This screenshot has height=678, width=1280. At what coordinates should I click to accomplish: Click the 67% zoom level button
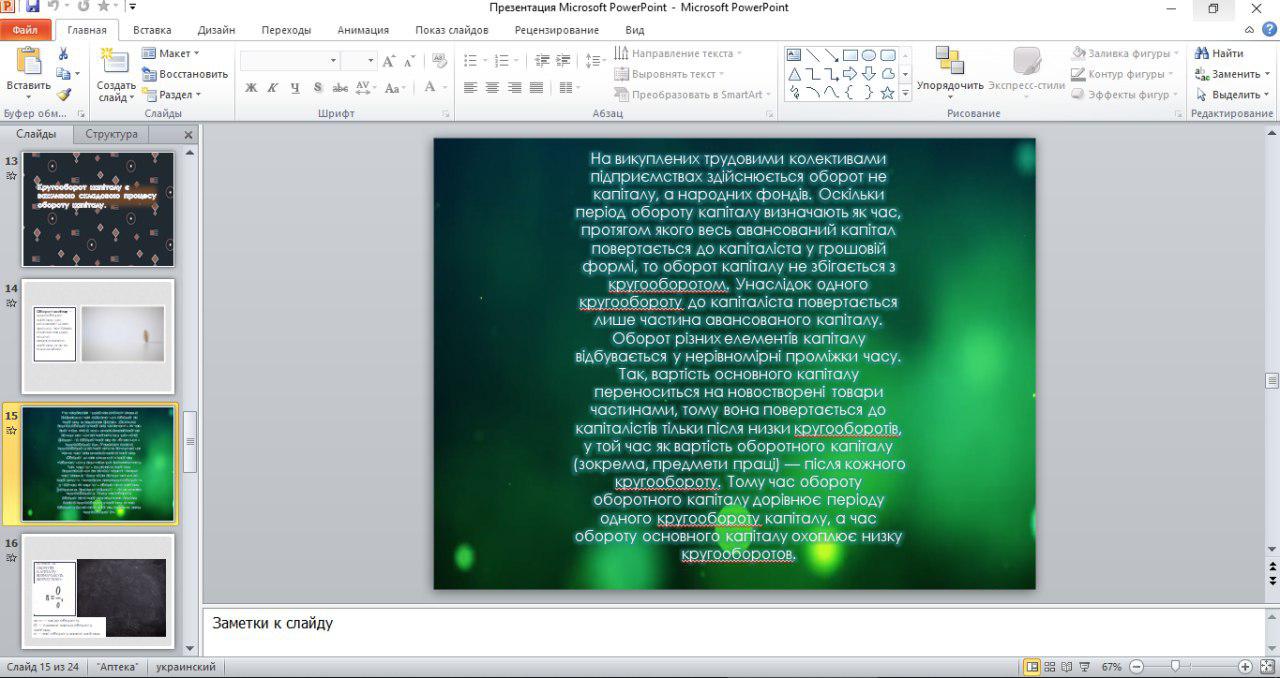[x=1111, y=667]
